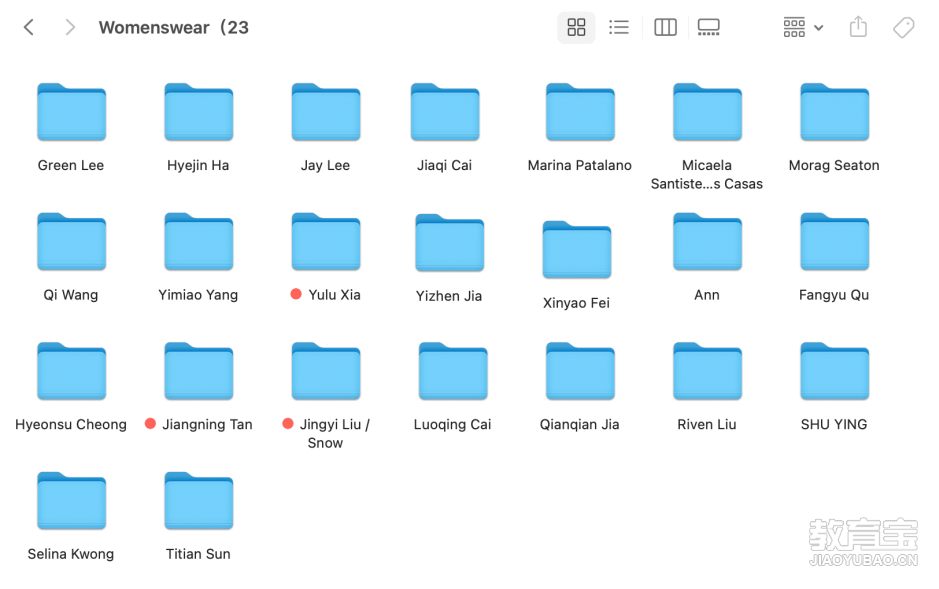The height and width of the screenshot is (589, 939).
Task: Select the Morag Seaton folder
Action: coord(835,112)
